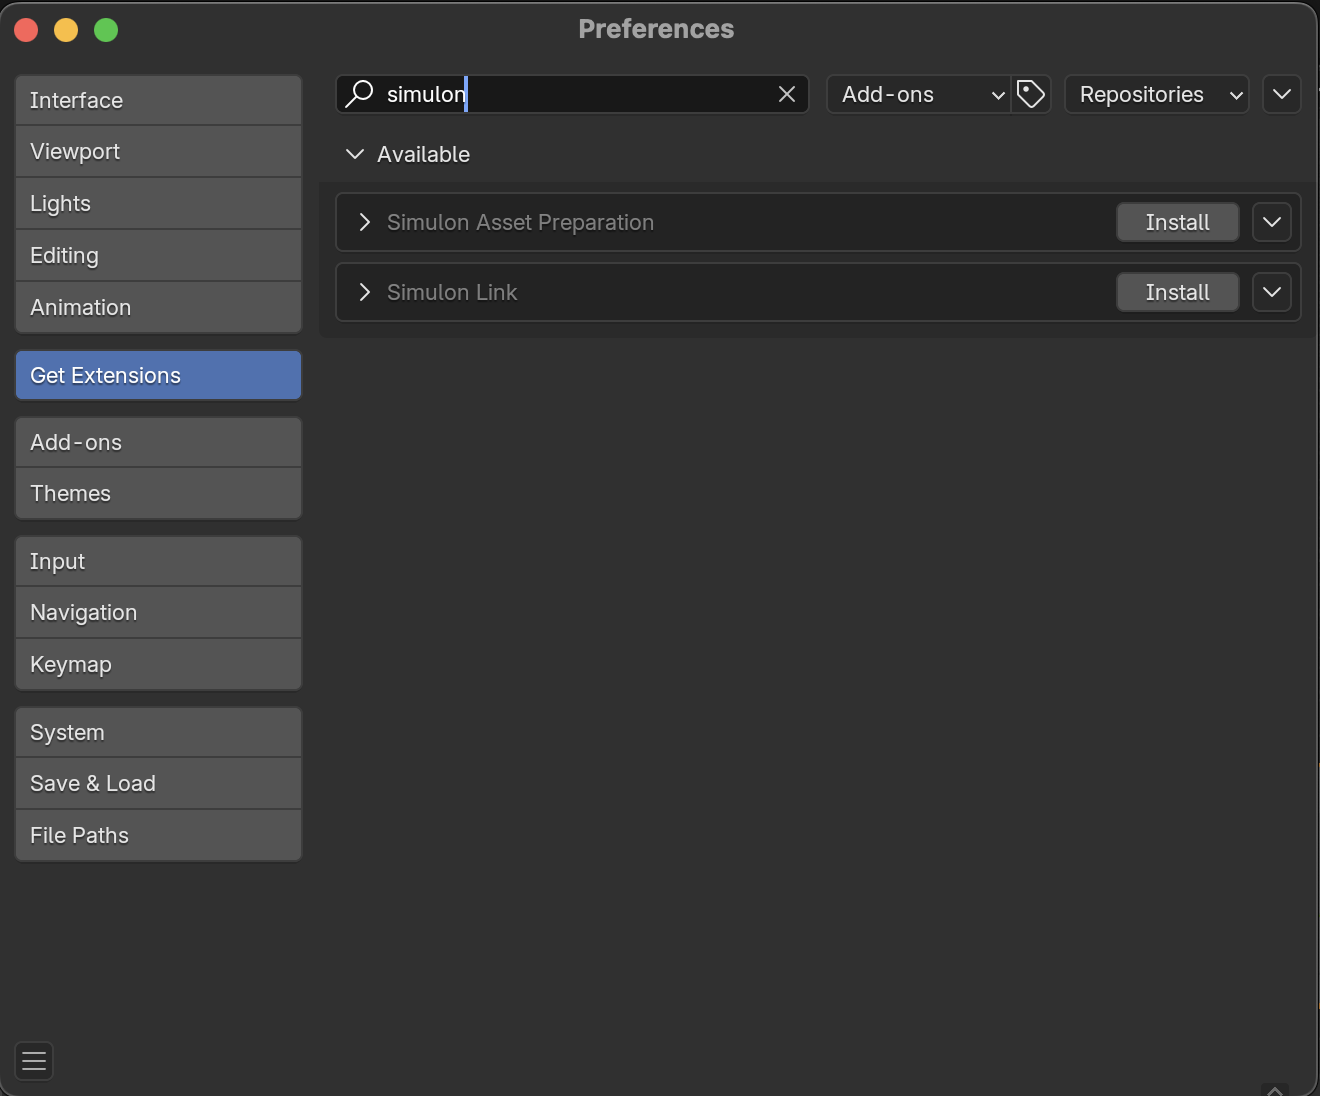Collapse the Available section

click(355, 154)
